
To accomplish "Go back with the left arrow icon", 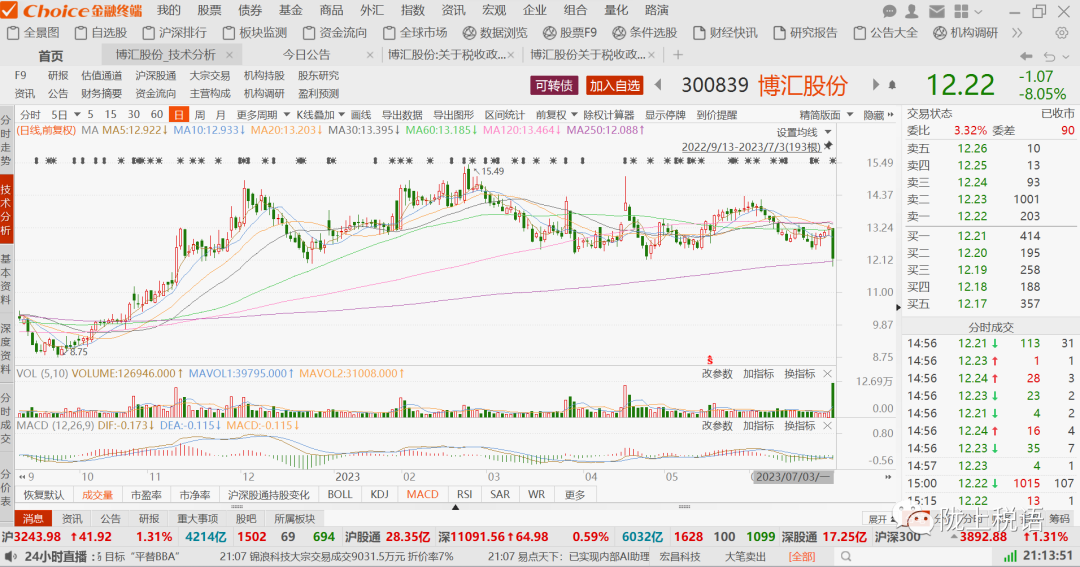I will pos(1026,56).
